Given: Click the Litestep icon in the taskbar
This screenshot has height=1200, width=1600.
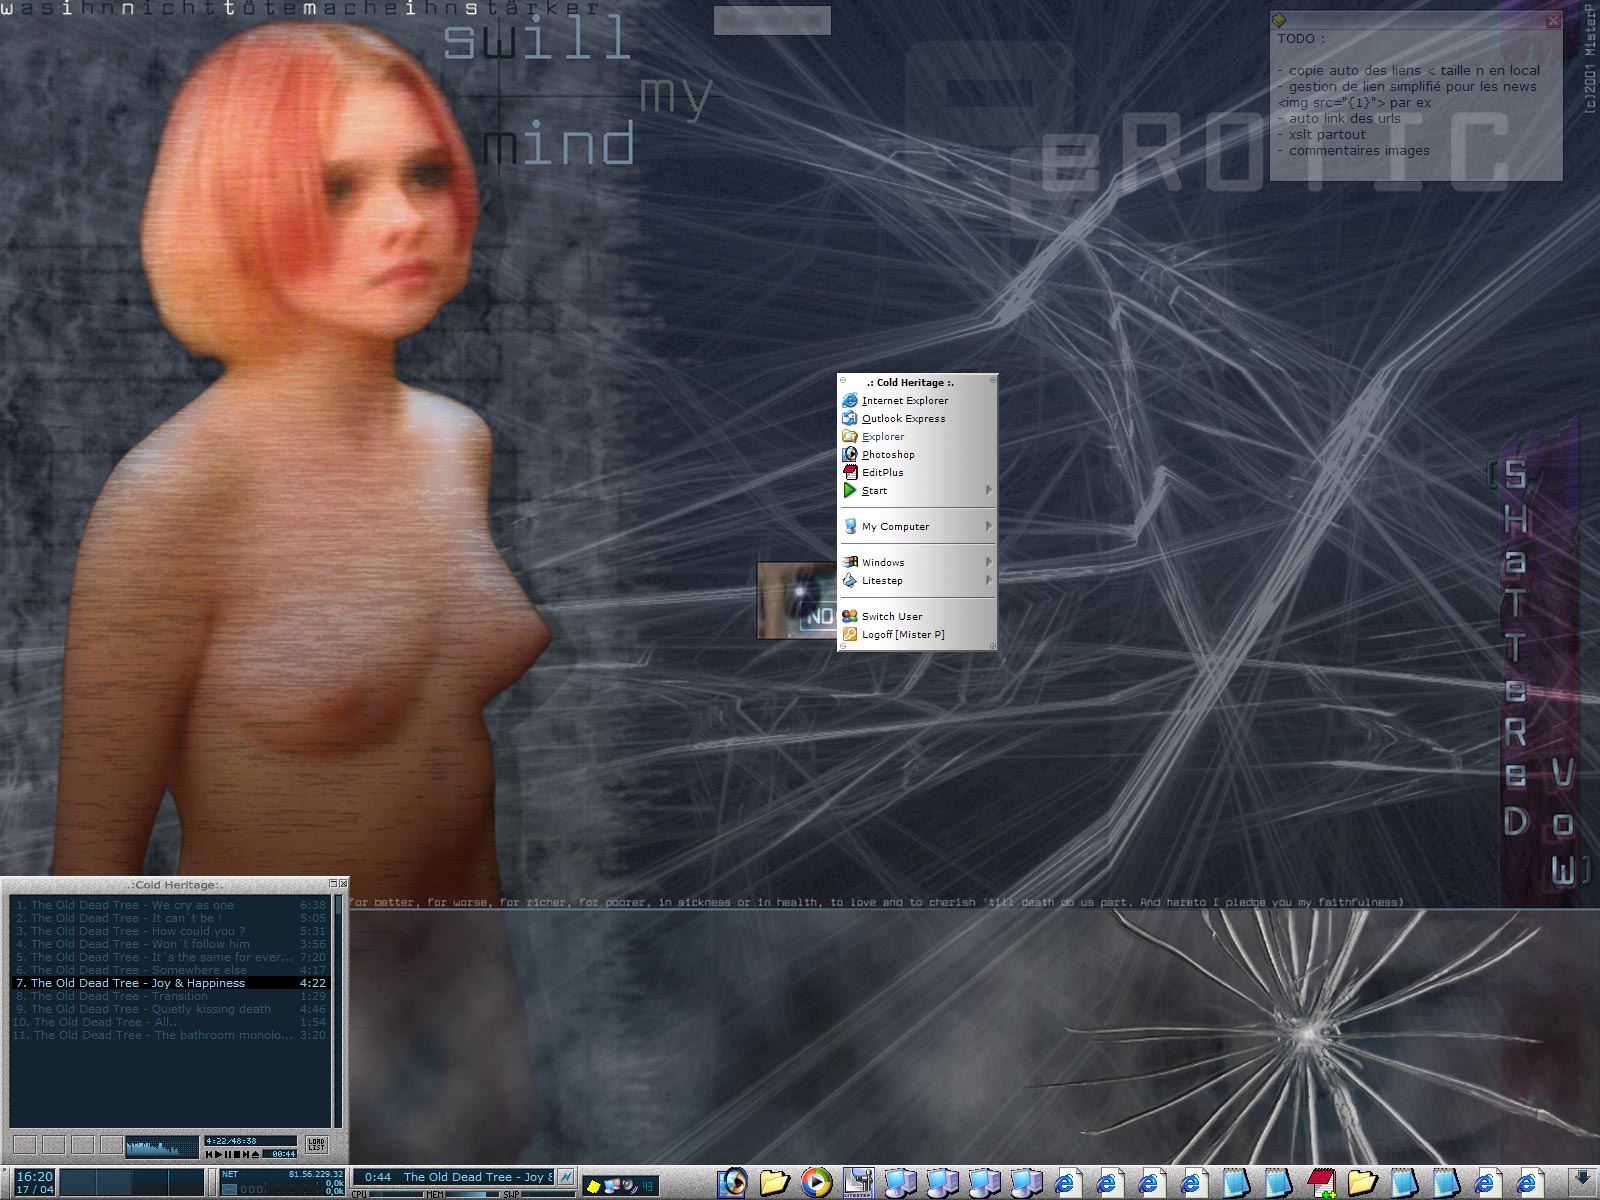Looking at the screenshot, I should (858, 1182).
